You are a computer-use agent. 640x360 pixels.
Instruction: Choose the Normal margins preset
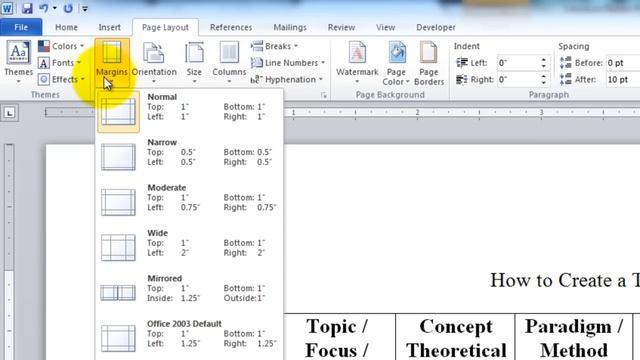189,111
